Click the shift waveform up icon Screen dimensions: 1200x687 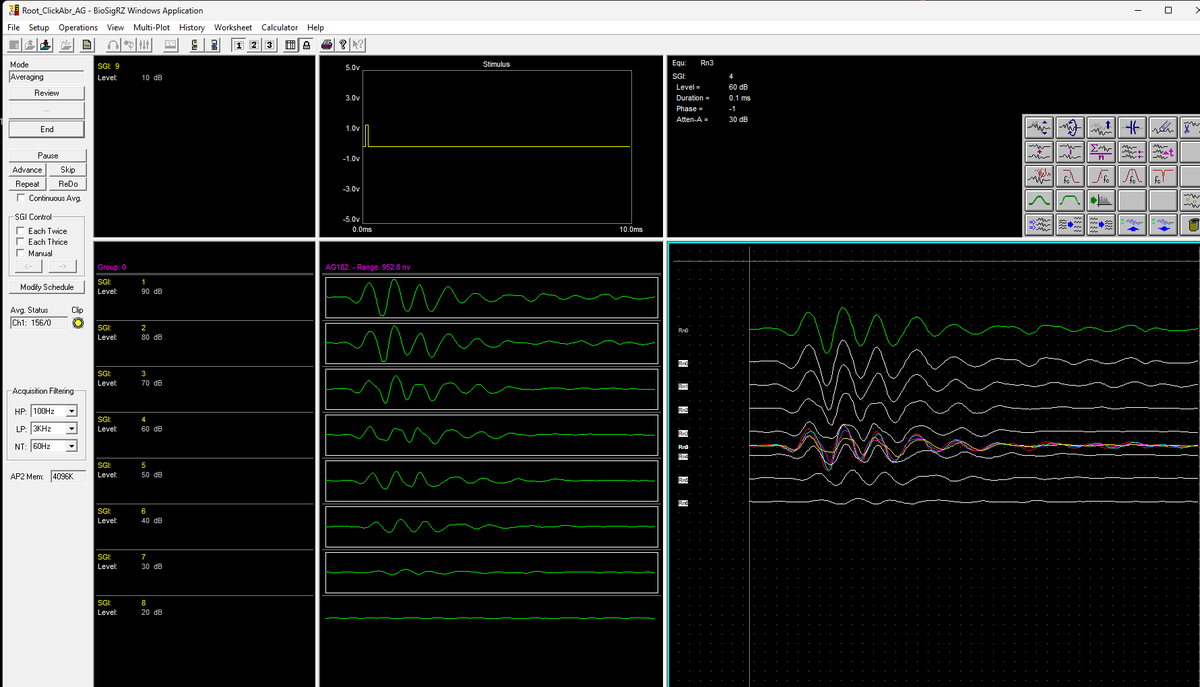(x=1101, y=128)
